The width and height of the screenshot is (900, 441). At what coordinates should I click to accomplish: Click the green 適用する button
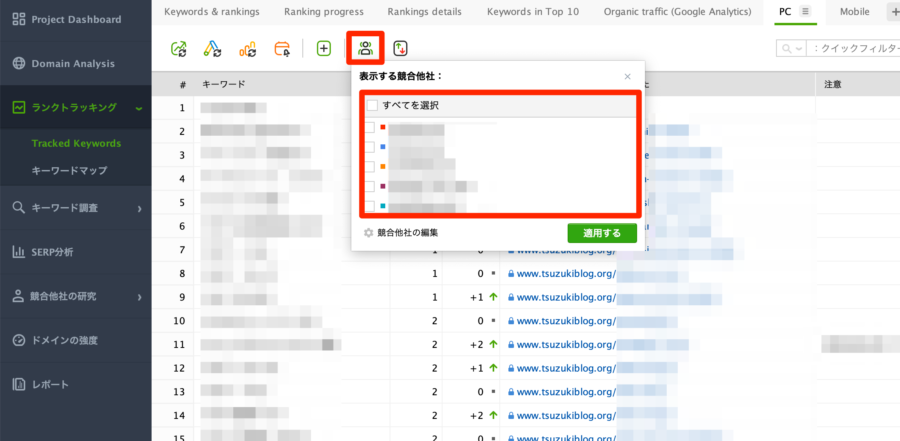pyautogui.click(x=602, y=233)
